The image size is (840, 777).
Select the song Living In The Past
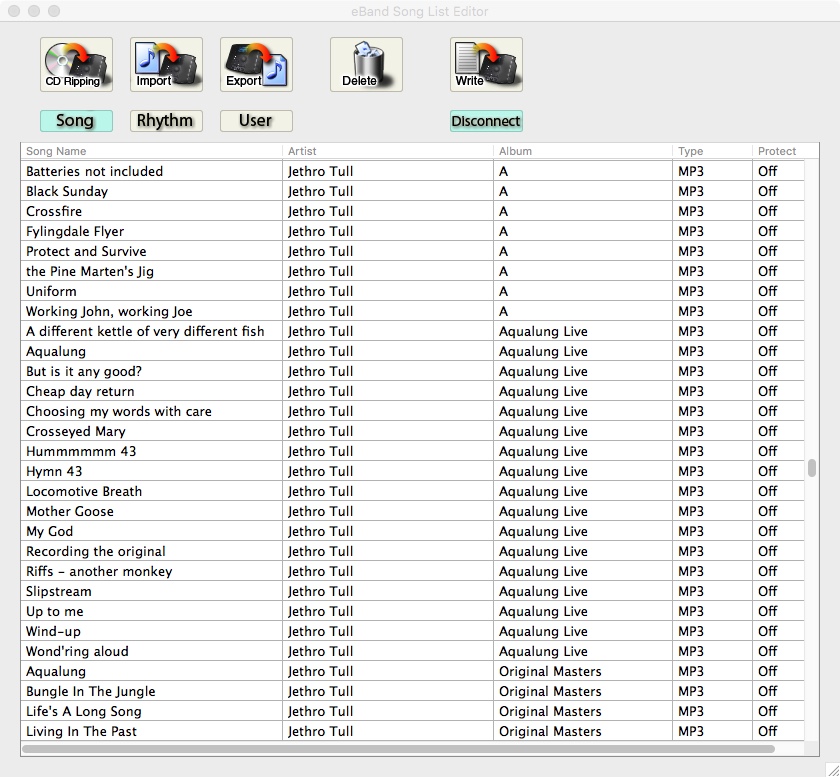[412, 731]
